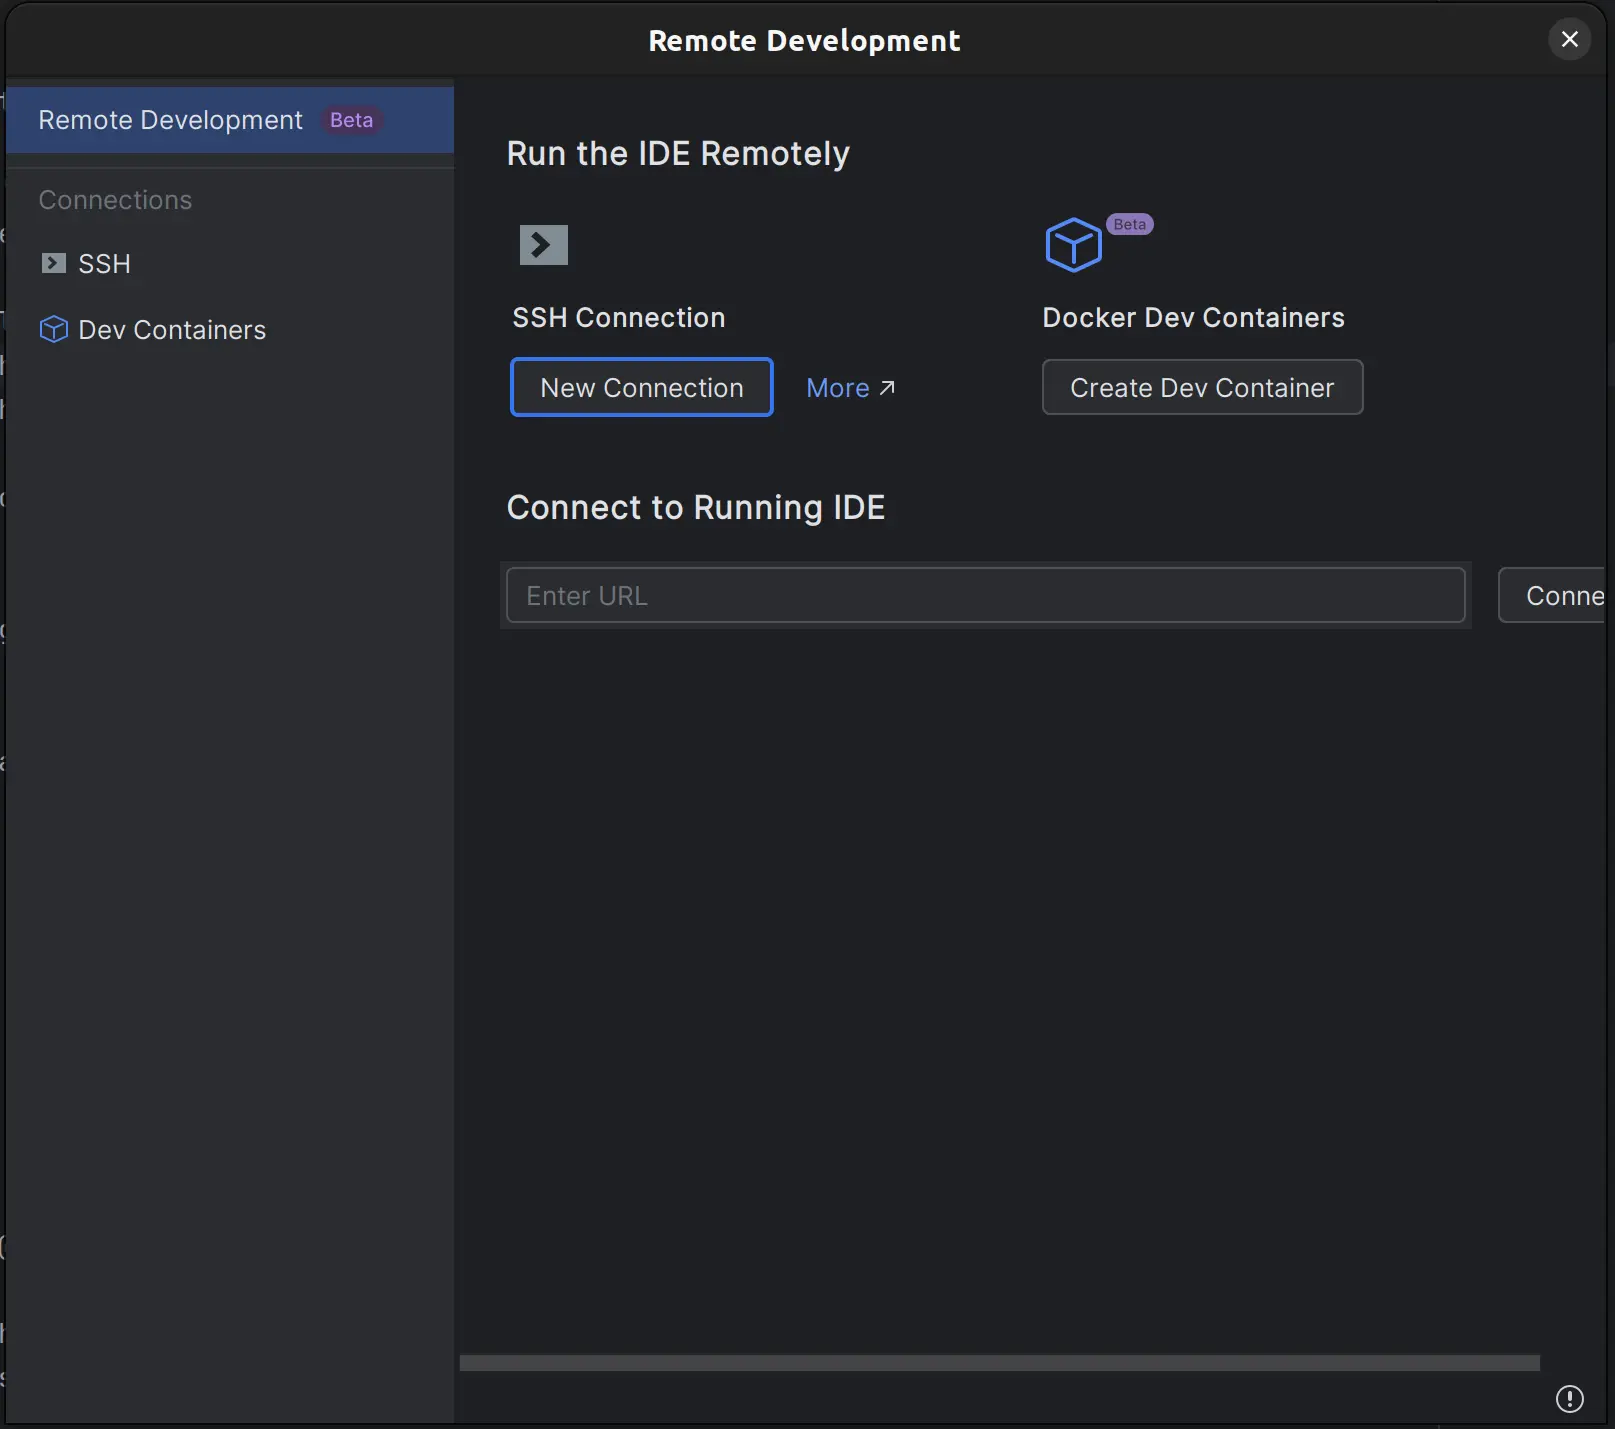The width and height of the screenshot is (1615, 1429).
Task: Click the Create Dev Container button
Action: 1201,387
